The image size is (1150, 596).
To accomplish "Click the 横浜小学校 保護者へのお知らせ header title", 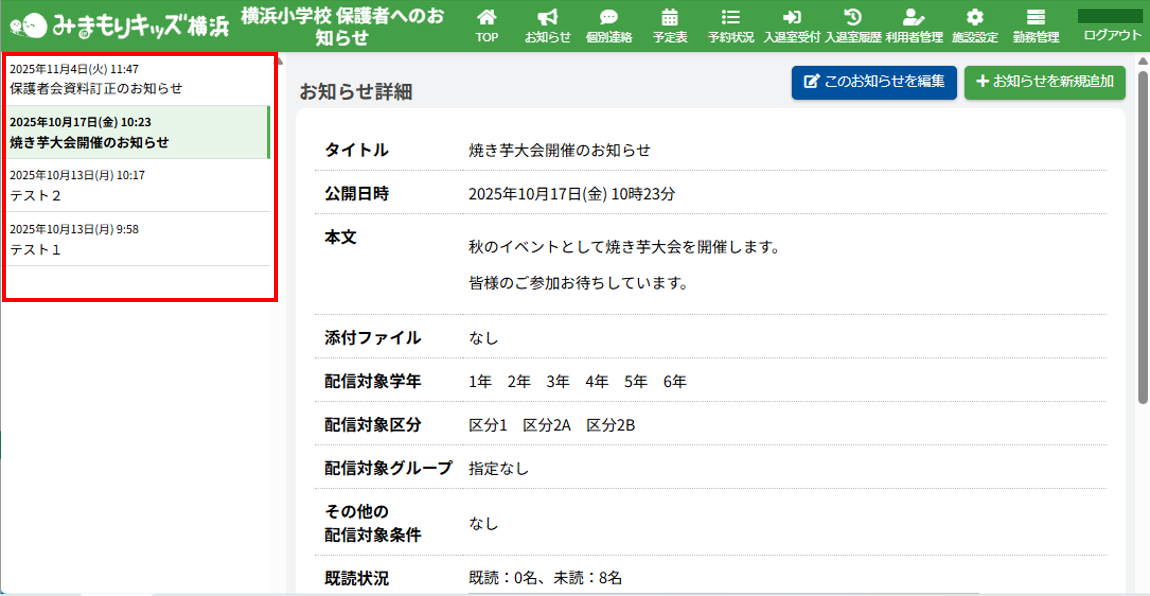I will pyautogui.click(x=341, y=26).
